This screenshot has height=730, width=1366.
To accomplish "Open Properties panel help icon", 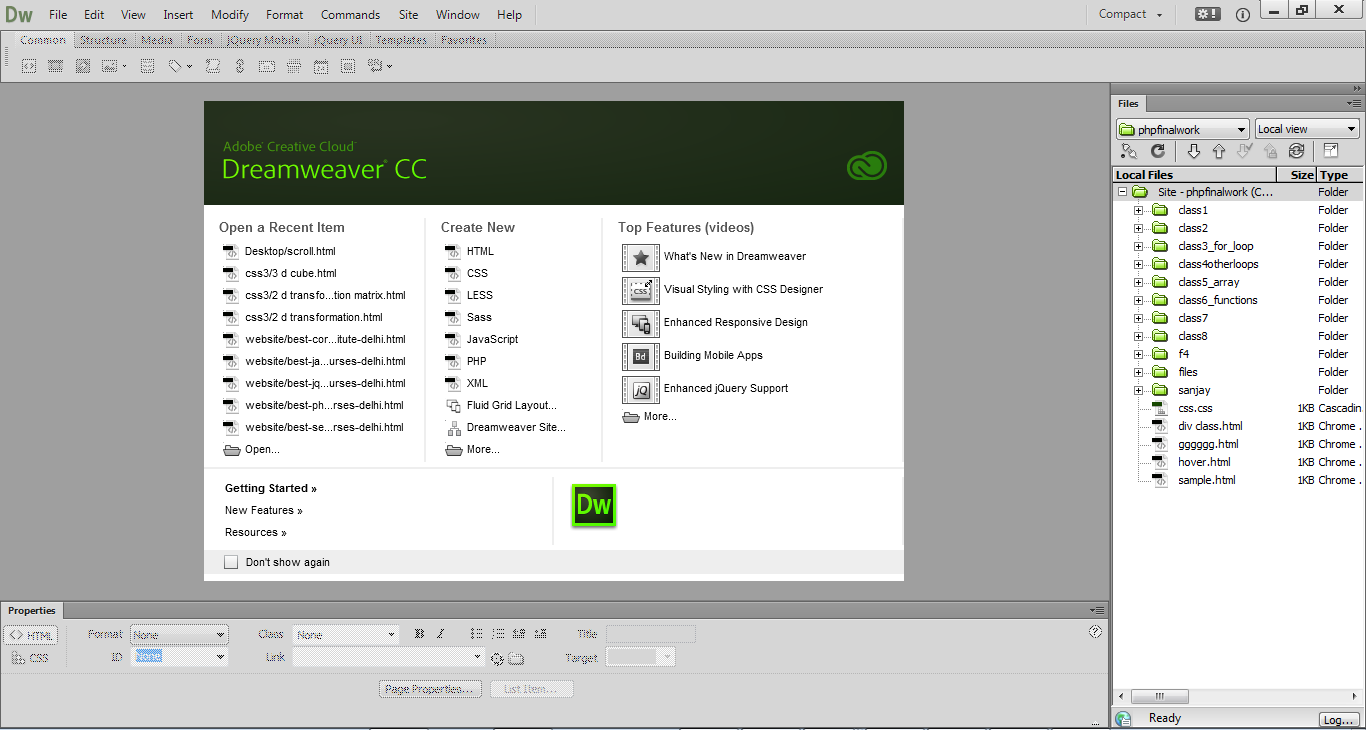I will point(1095,632).
